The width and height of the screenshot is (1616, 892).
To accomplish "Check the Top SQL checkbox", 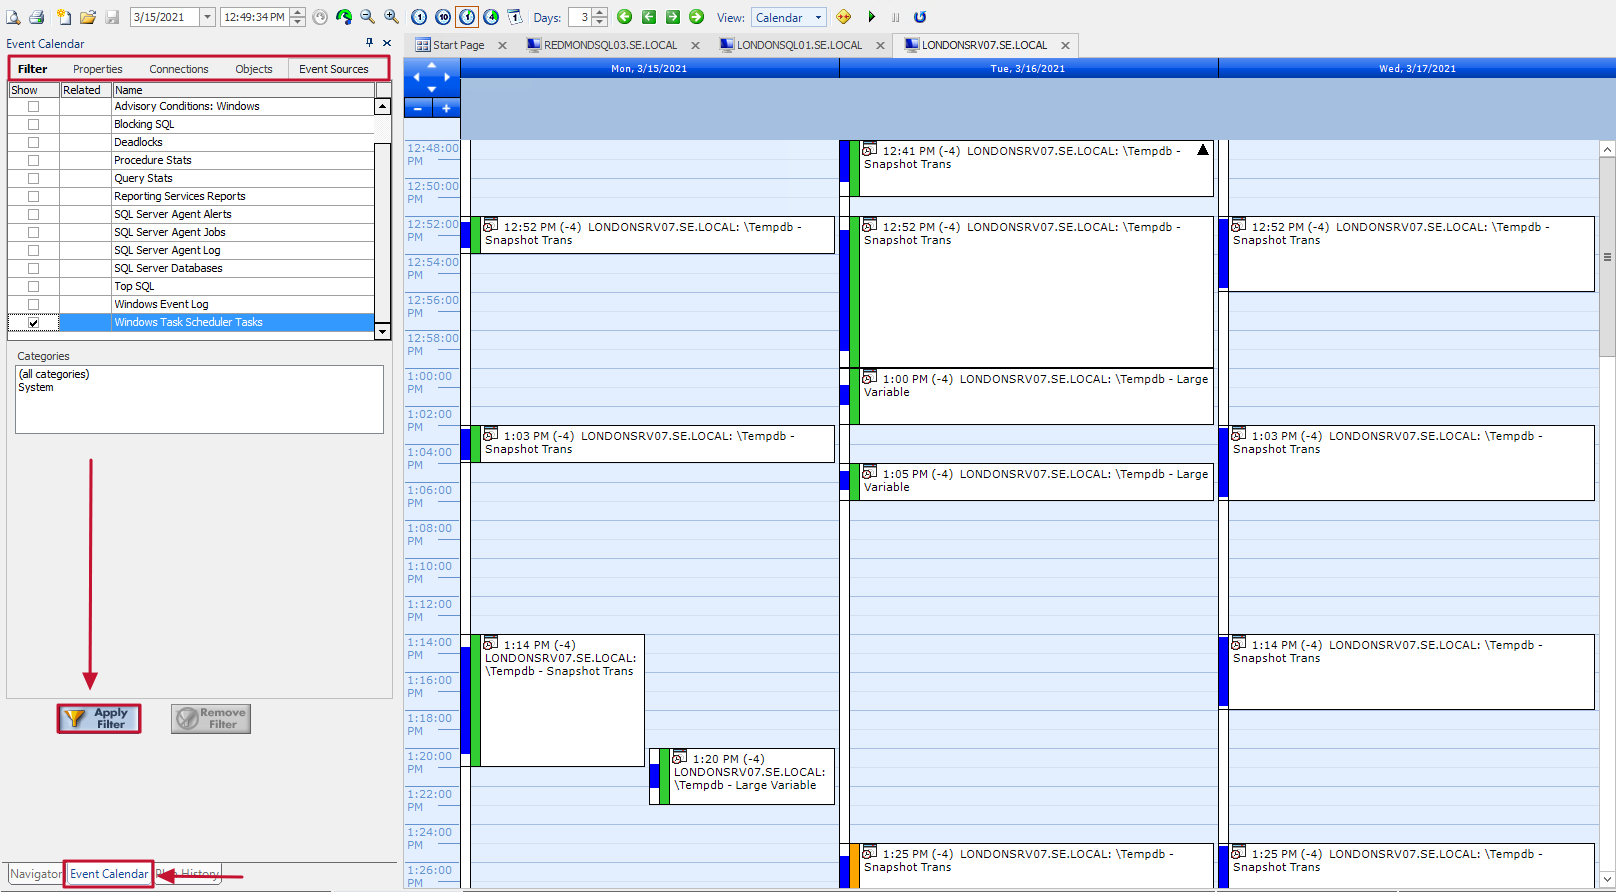I will pyautogui.click(x=33, y=286).
